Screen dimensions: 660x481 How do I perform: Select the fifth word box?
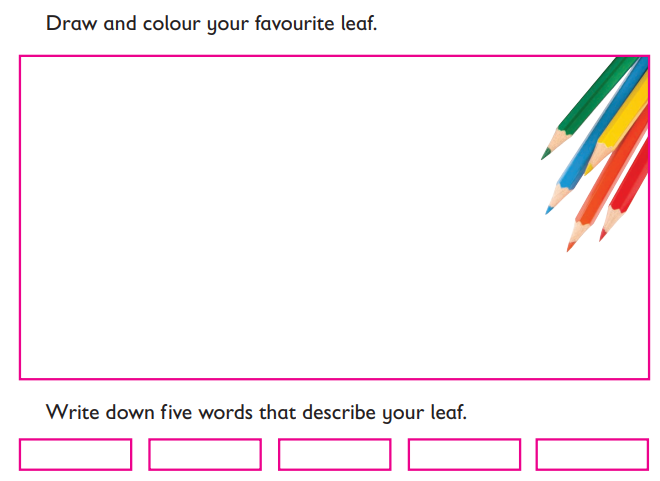[x=592, y=454]
